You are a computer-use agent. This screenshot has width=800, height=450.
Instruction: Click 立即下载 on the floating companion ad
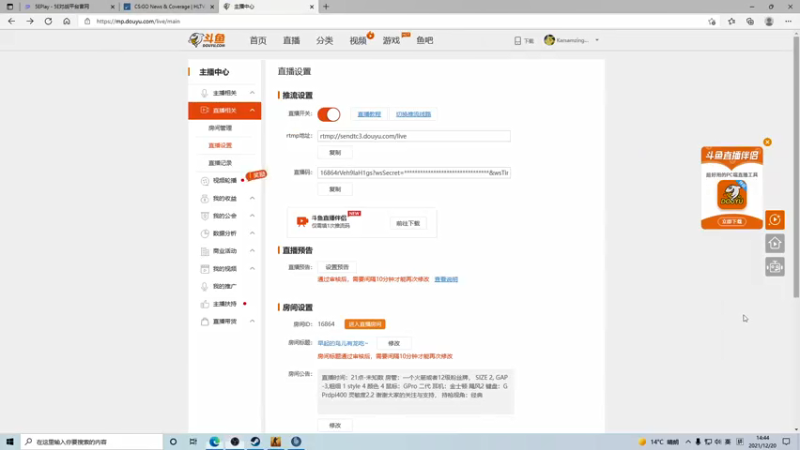732,221
